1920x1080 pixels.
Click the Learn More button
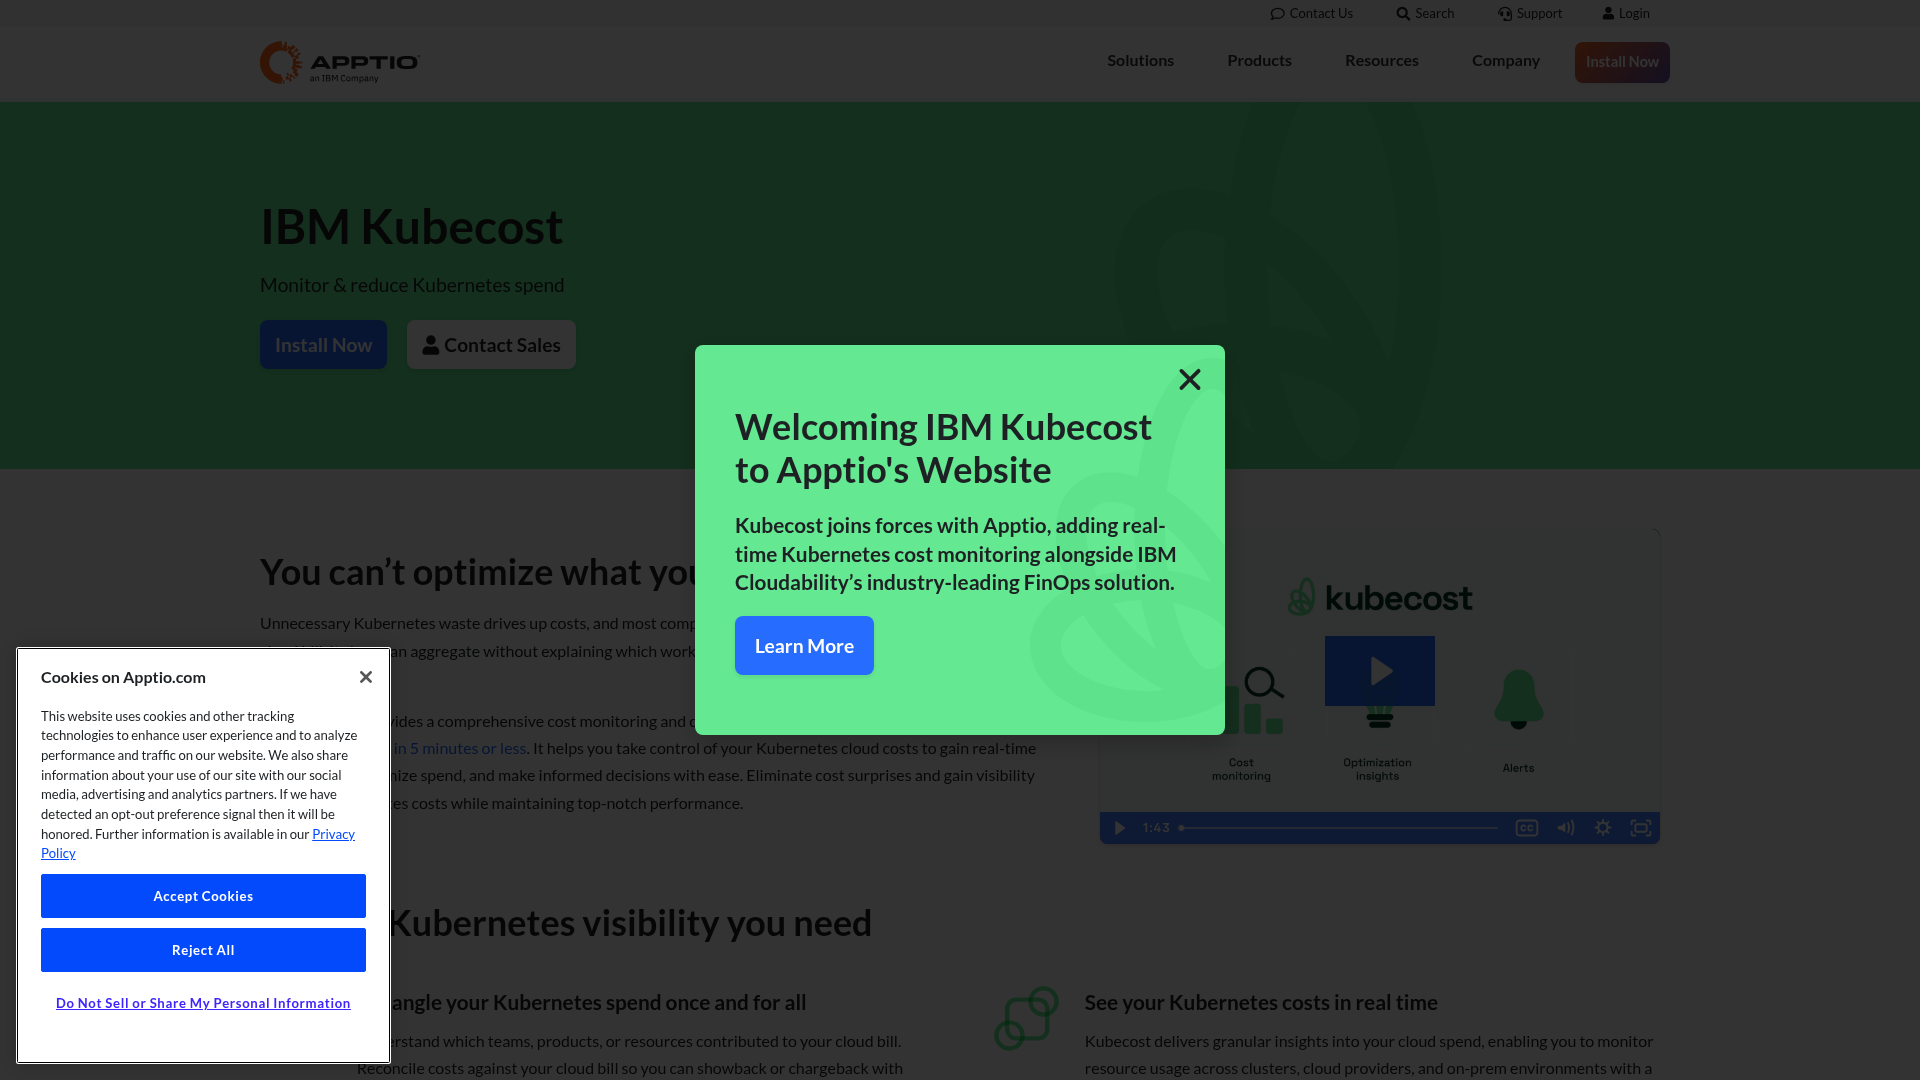(804, 646)
